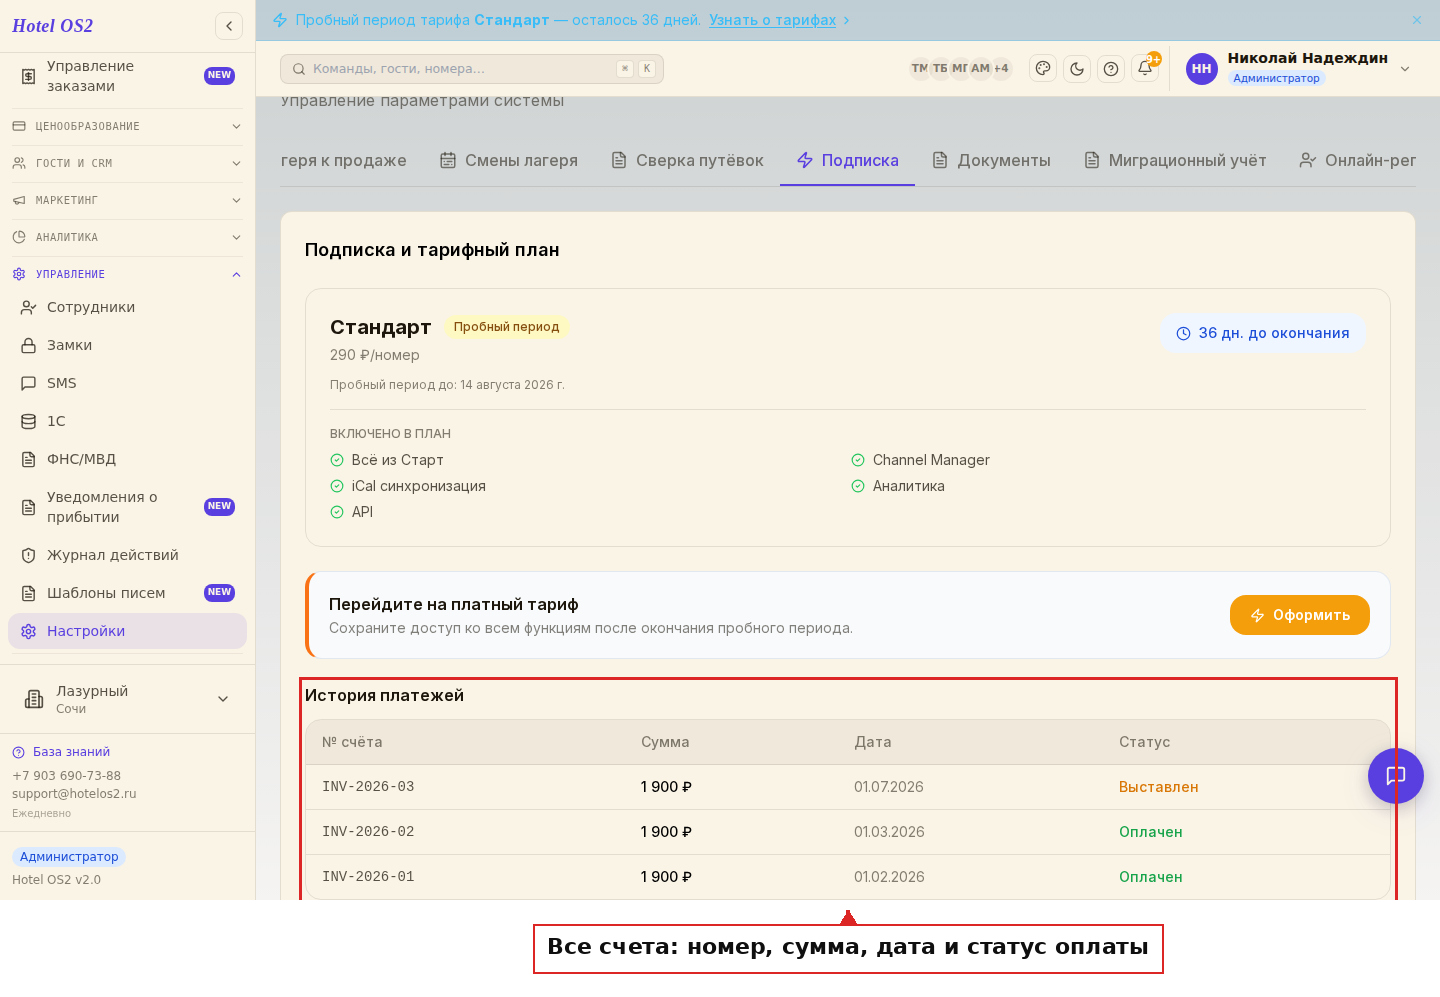Viewport: 1440px width, 997px height.
Task: Expand the Гости и CRM section
Action: tap(127, 163)
